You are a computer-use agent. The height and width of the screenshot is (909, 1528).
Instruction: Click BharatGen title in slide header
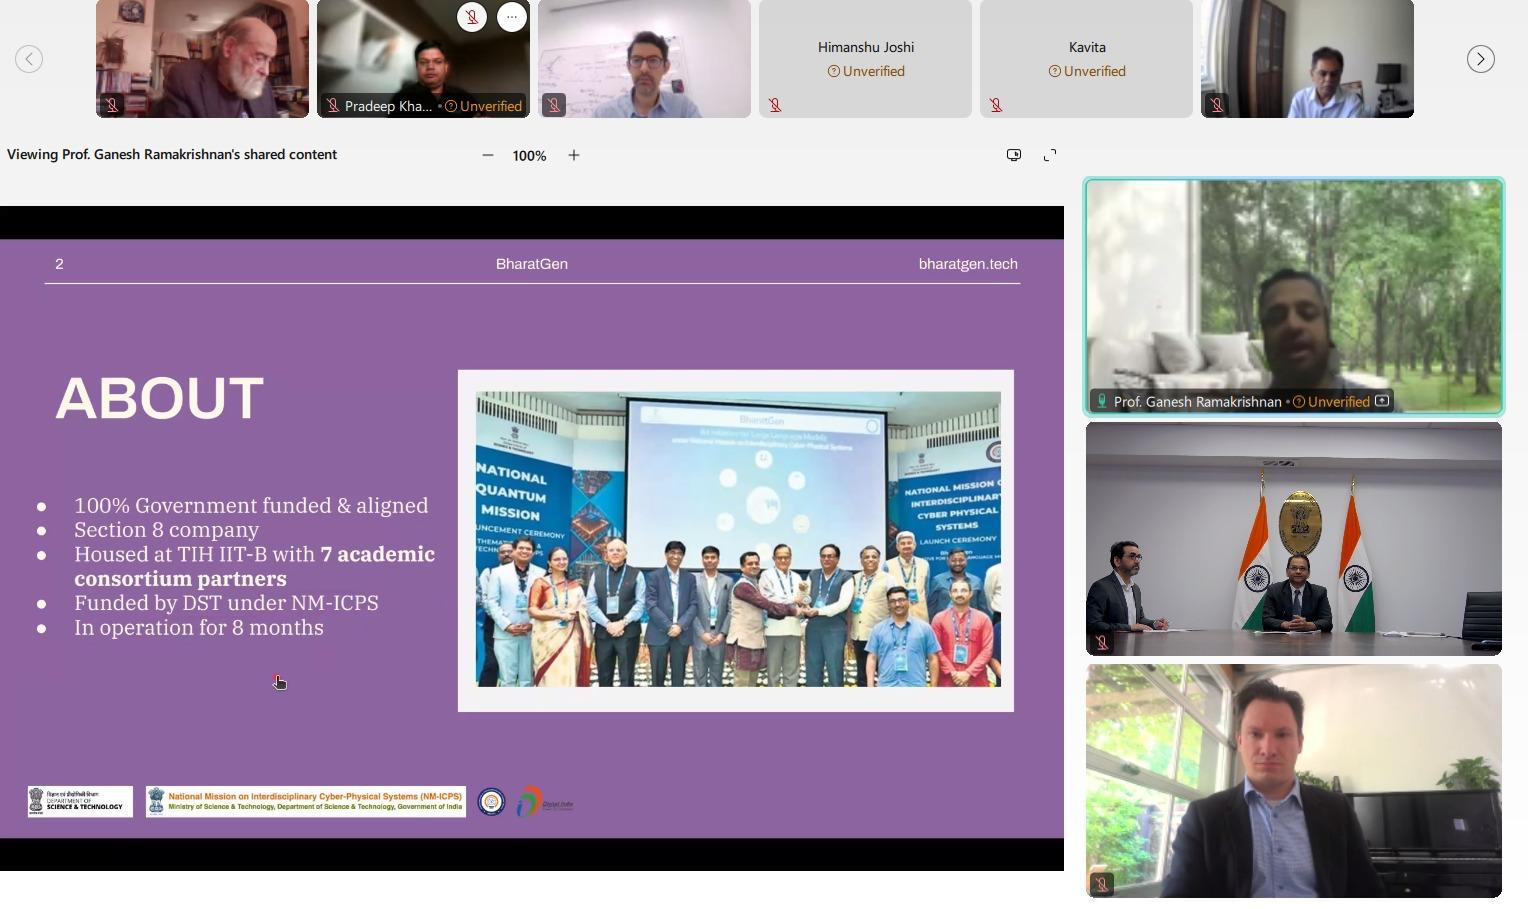tap(532, 264)
